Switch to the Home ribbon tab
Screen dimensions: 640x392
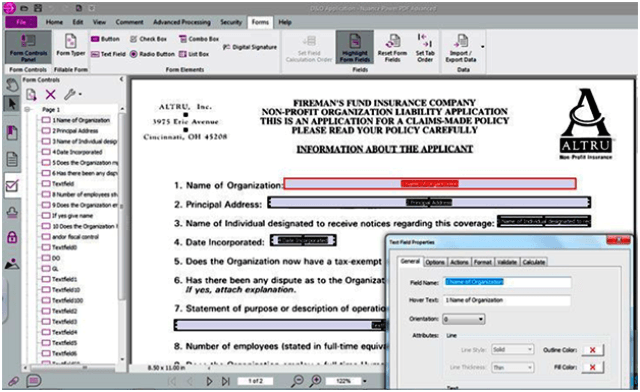point(54,22)
